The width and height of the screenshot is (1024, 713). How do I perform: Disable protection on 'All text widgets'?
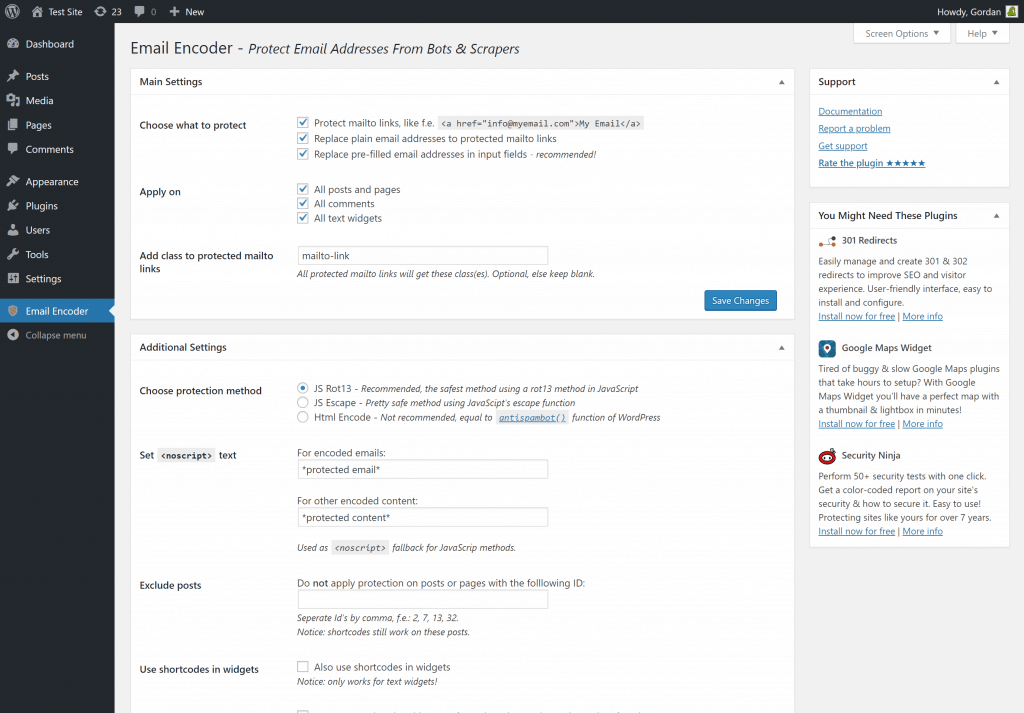click(303, 217)
